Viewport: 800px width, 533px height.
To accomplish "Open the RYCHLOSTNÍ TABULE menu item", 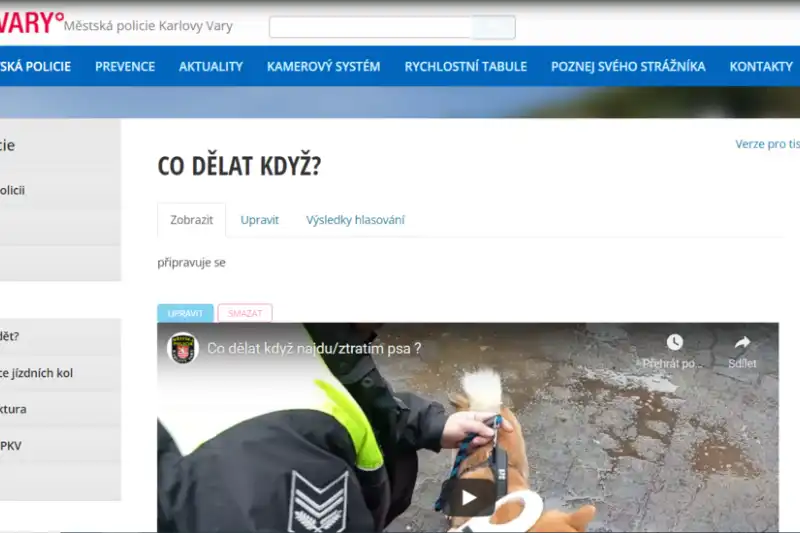I will click(465, 66).
